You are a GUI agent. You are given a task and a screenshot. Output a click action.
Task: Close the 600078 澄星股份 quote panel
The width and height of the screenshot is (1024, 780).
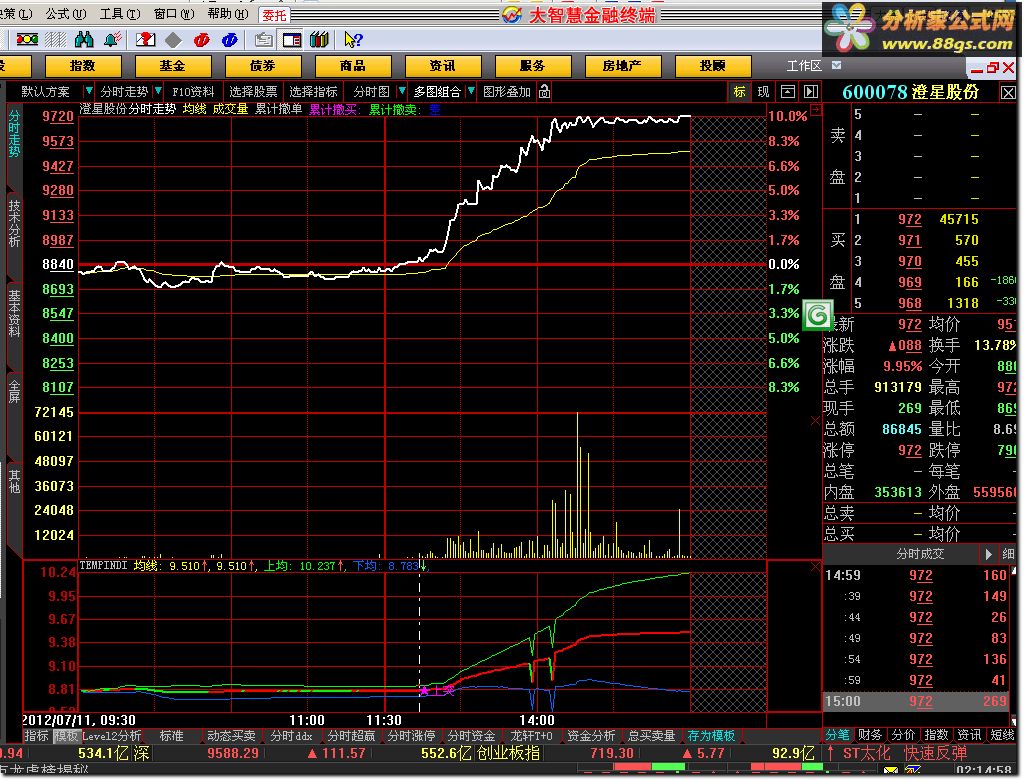click(1008, 93)
